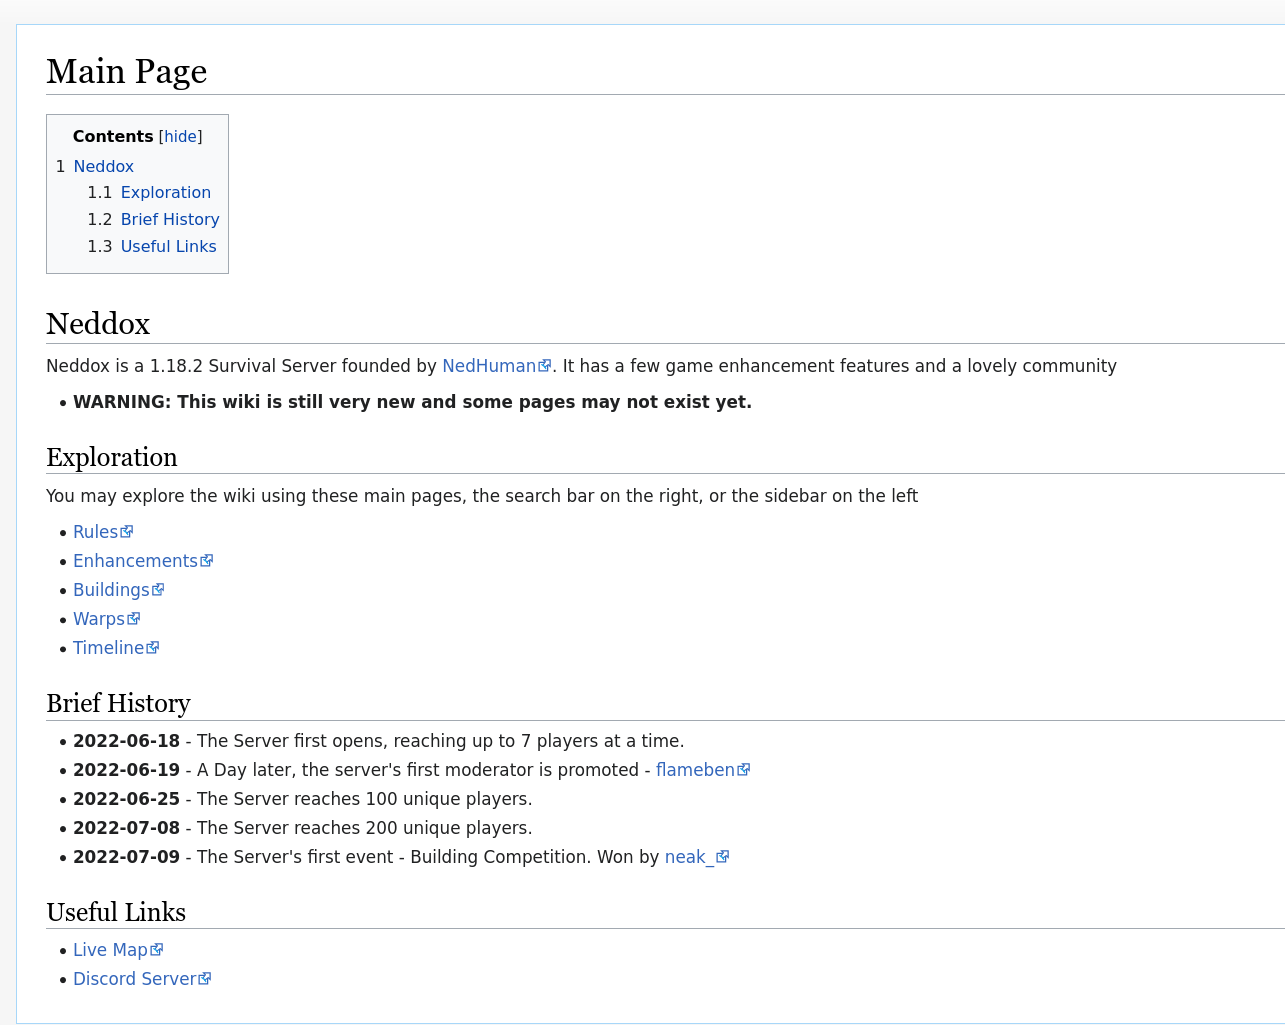Click external link icon beside Discord Server

(205, 979)
